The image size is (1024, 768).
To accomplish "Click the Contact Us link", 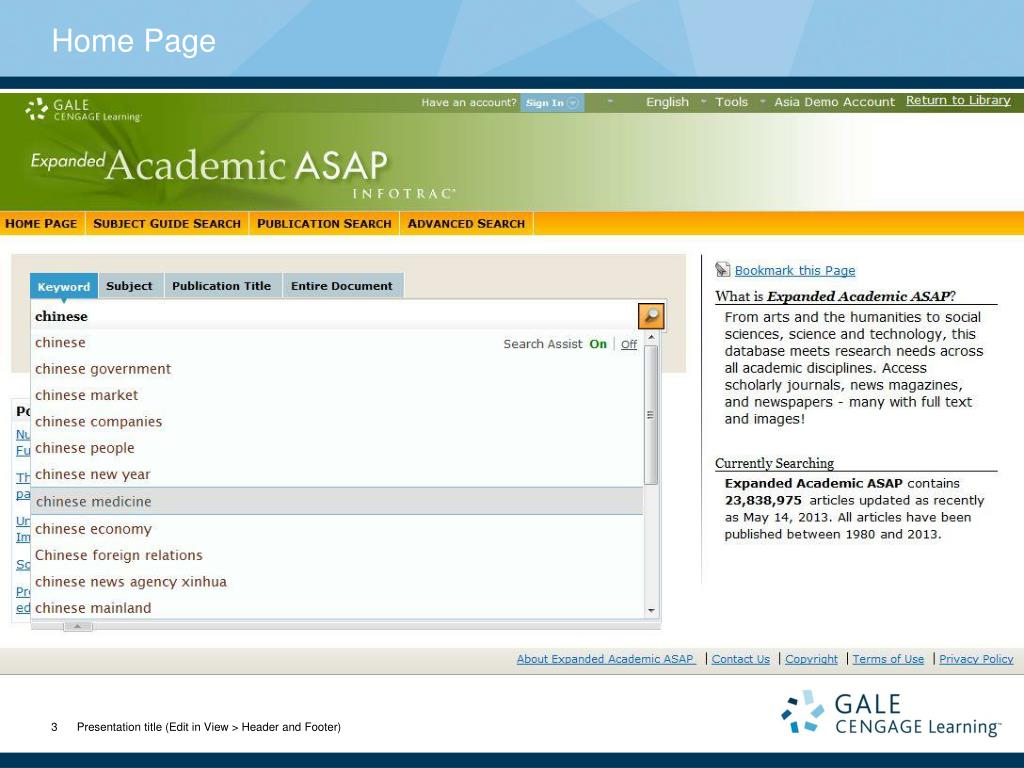I will coord(741,659).
